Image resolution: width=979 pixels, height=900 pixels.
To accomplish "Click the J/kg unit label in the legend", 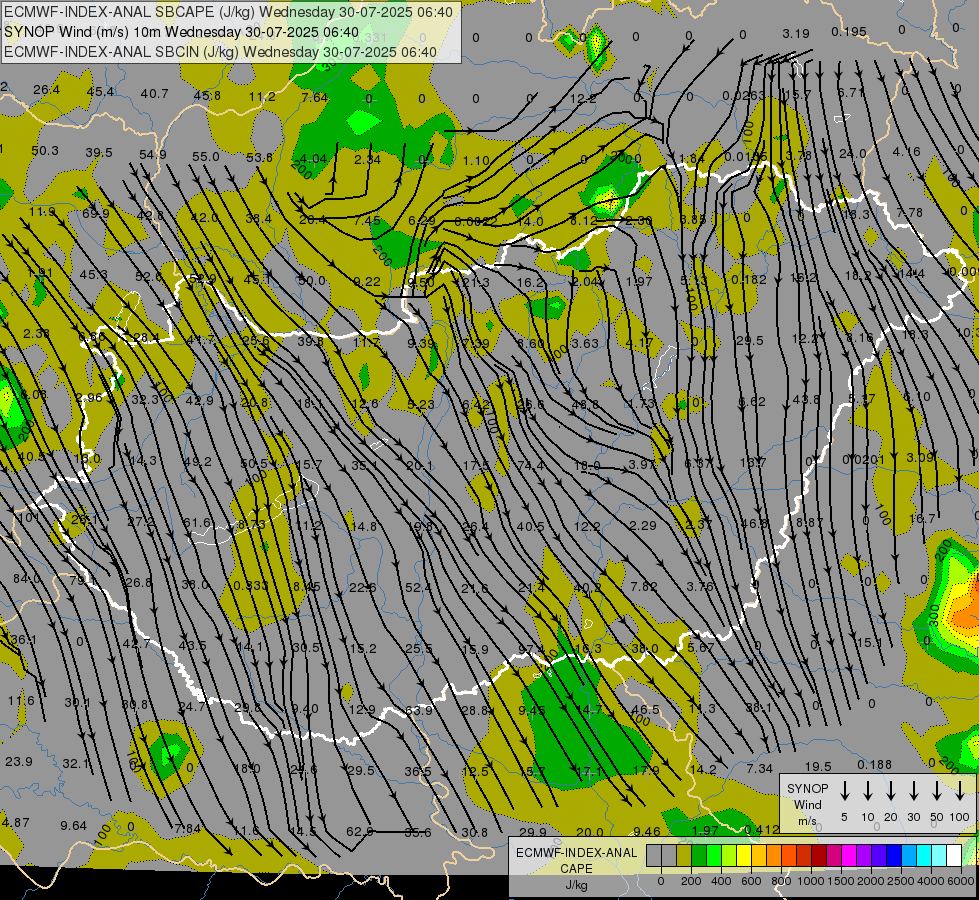I will point(576,885).
